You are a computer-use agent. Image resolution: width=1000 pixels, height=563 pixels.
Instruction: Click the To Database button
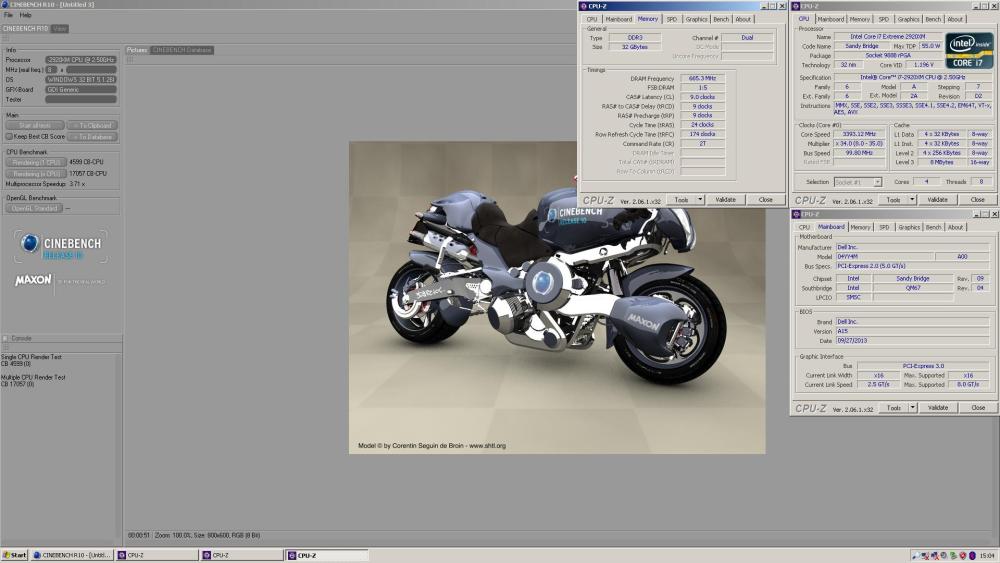coord(92,136)
